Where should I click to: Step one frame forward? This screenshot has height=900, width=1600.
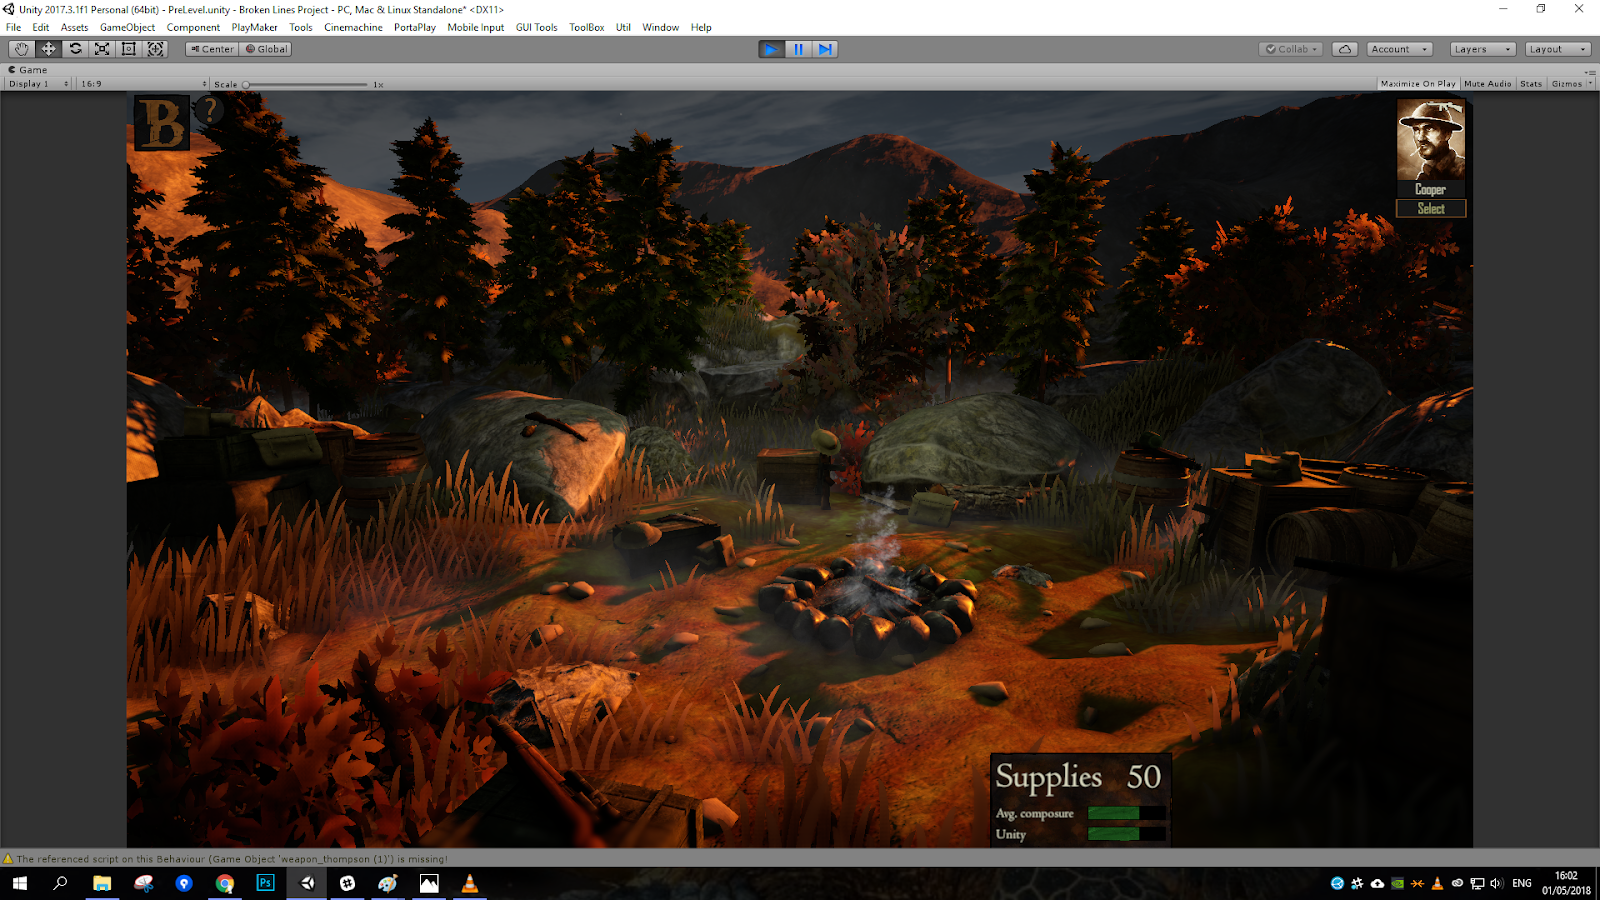pos(825,49)
